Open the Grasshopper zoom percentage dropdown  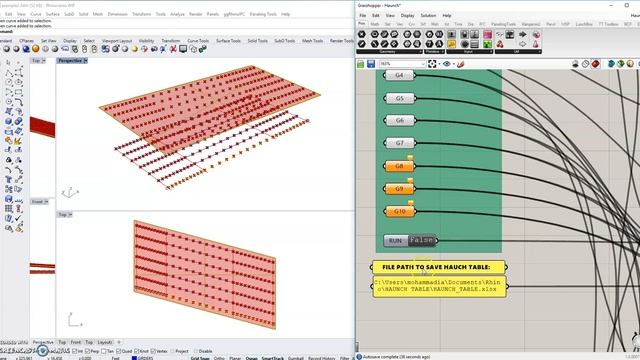423,64
